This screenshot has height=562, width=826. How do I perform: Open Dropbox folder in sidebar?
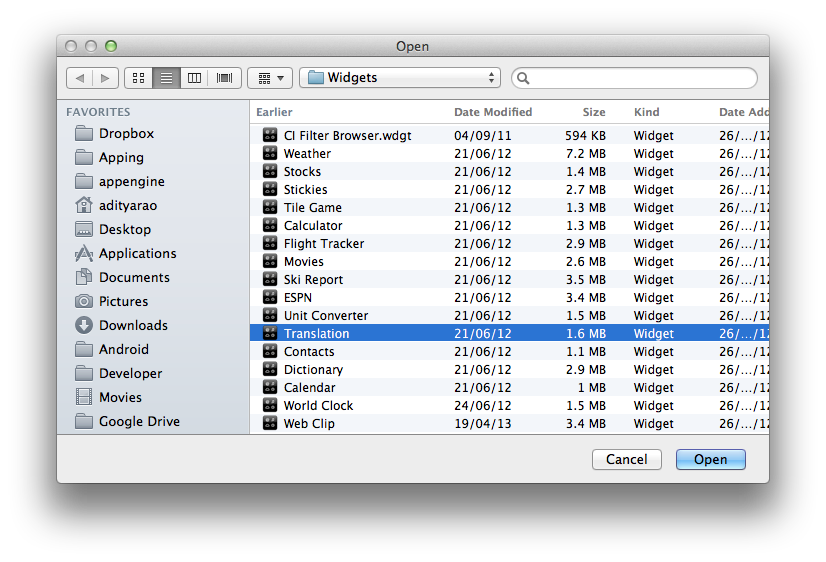pos(126,133)
